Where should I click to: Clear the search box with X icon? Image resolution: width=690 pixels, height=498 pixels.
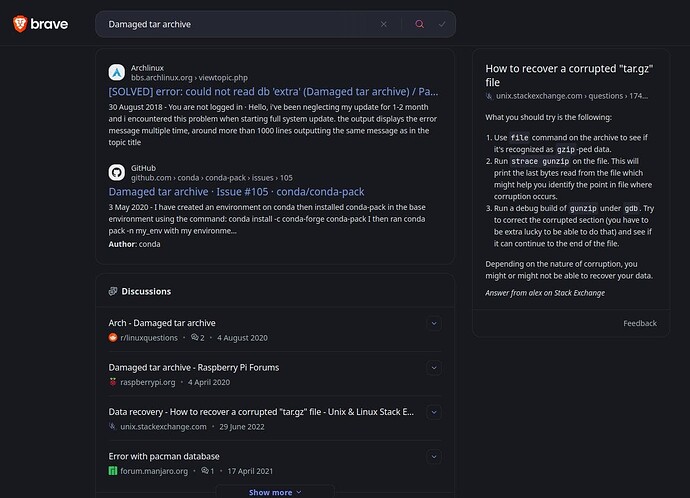tap(384, 24)
